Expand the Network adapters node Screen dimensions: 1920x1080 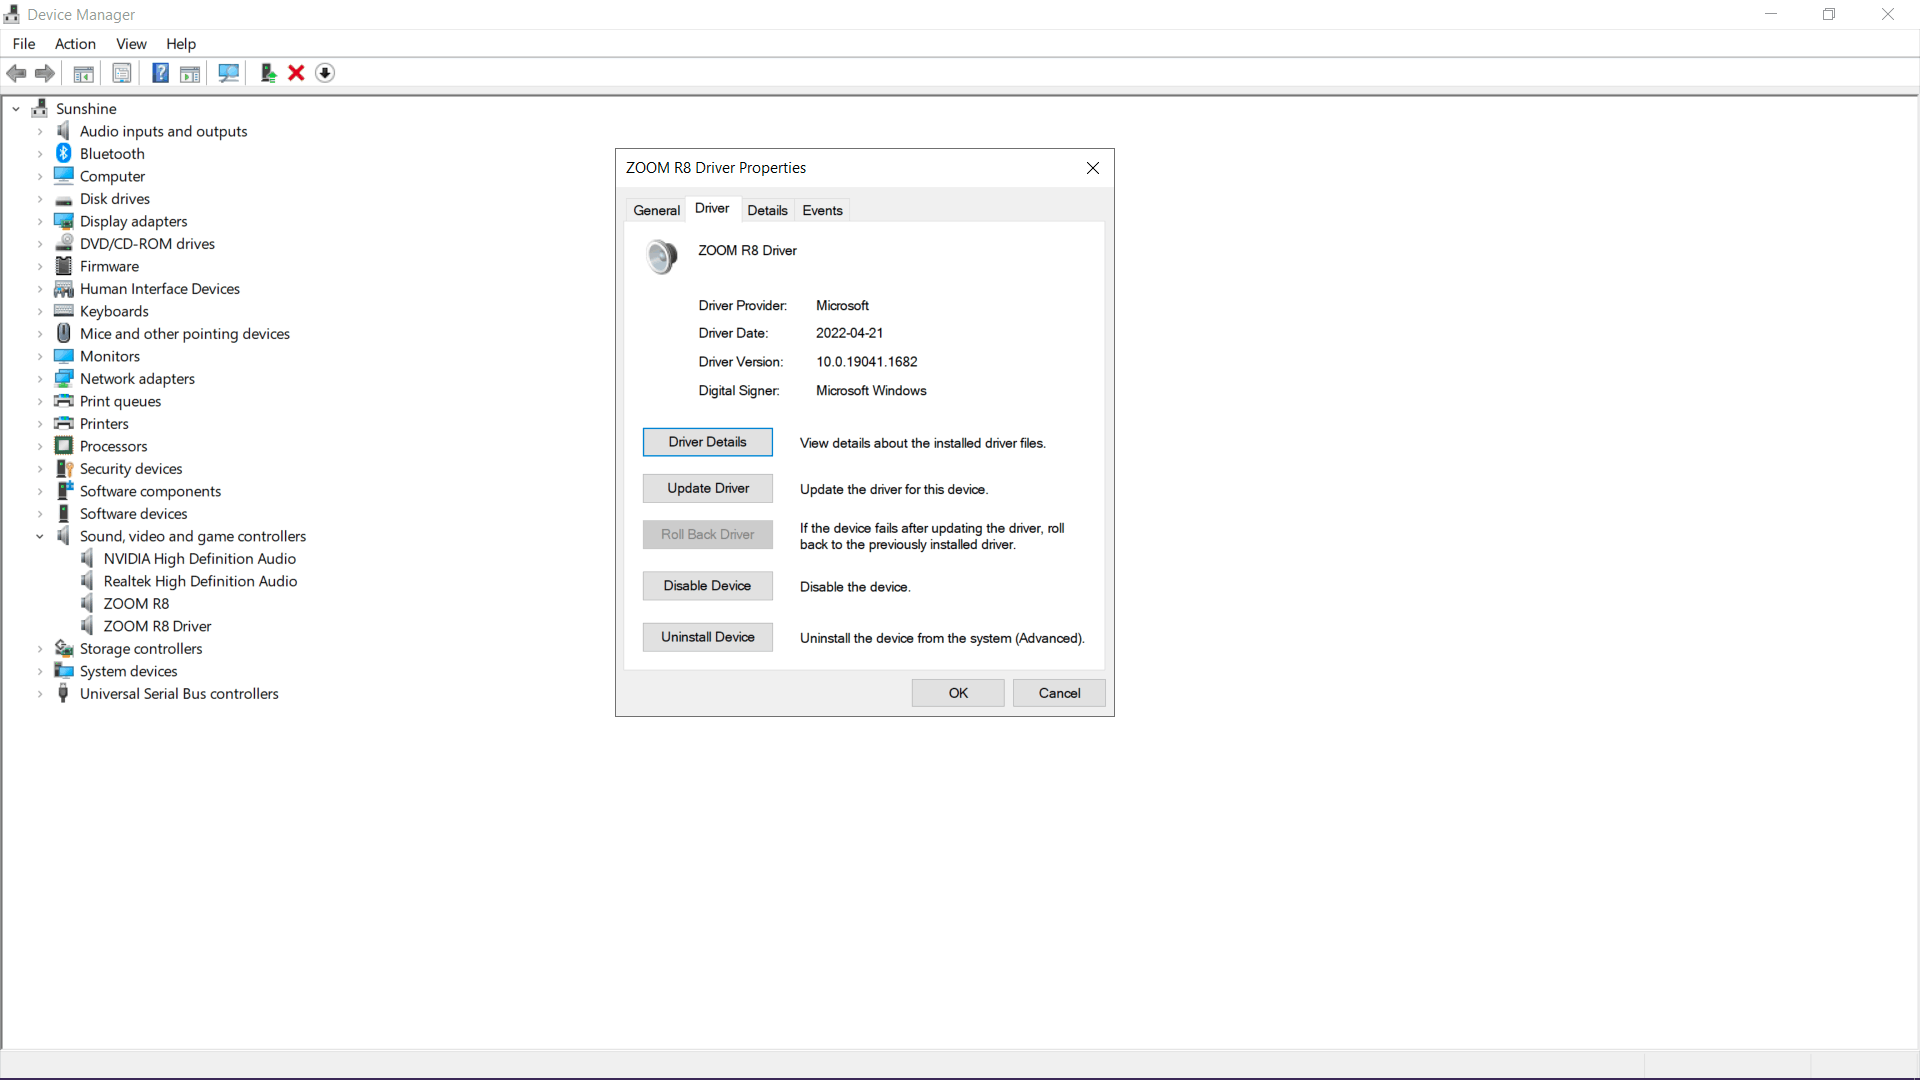coord(40,379)
